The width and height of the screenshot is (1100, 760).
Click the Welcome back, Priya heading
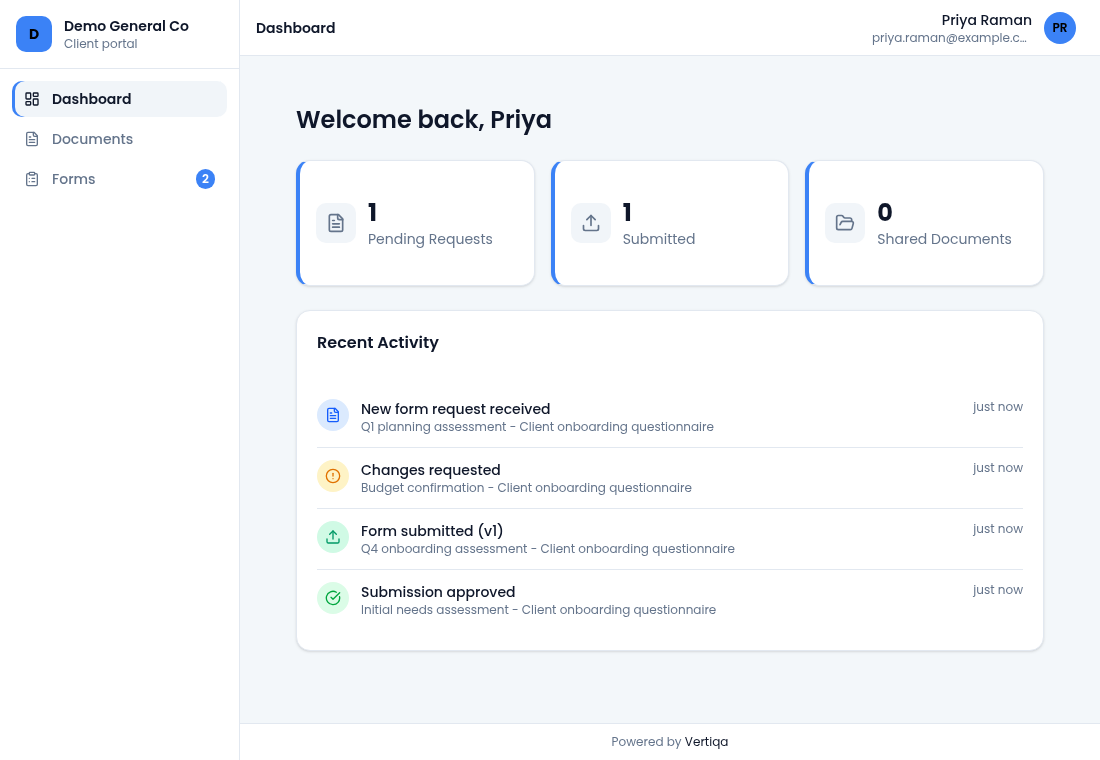[424, 119]
